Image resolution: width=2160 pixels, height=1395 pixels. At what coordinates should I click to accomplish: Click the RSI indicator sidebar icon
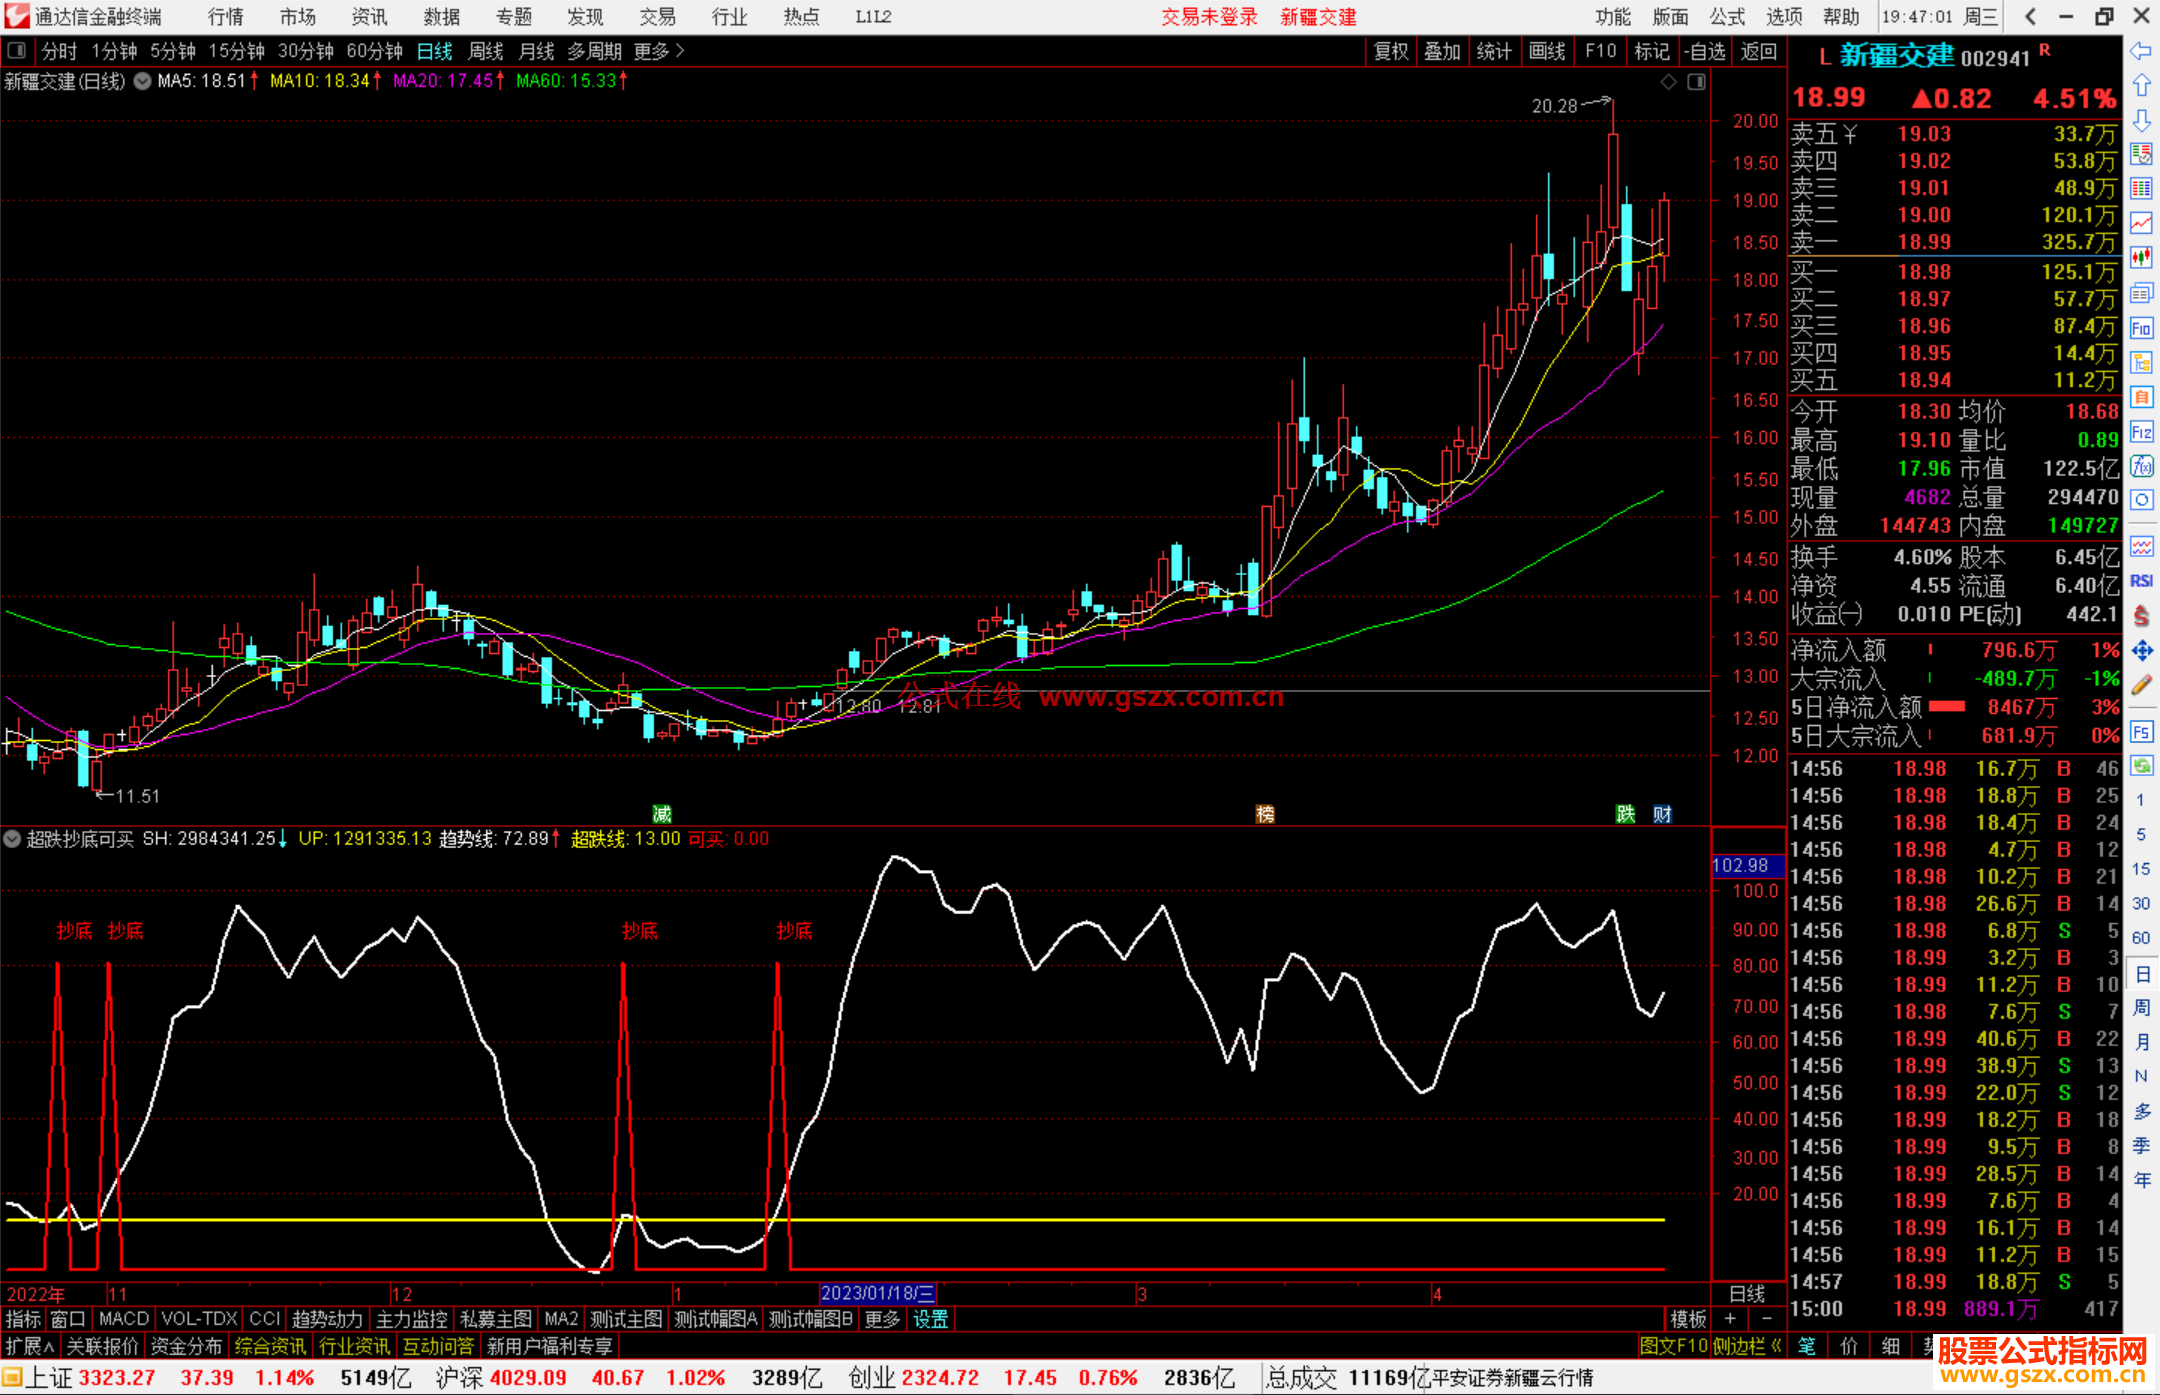tap(2141, 581)
